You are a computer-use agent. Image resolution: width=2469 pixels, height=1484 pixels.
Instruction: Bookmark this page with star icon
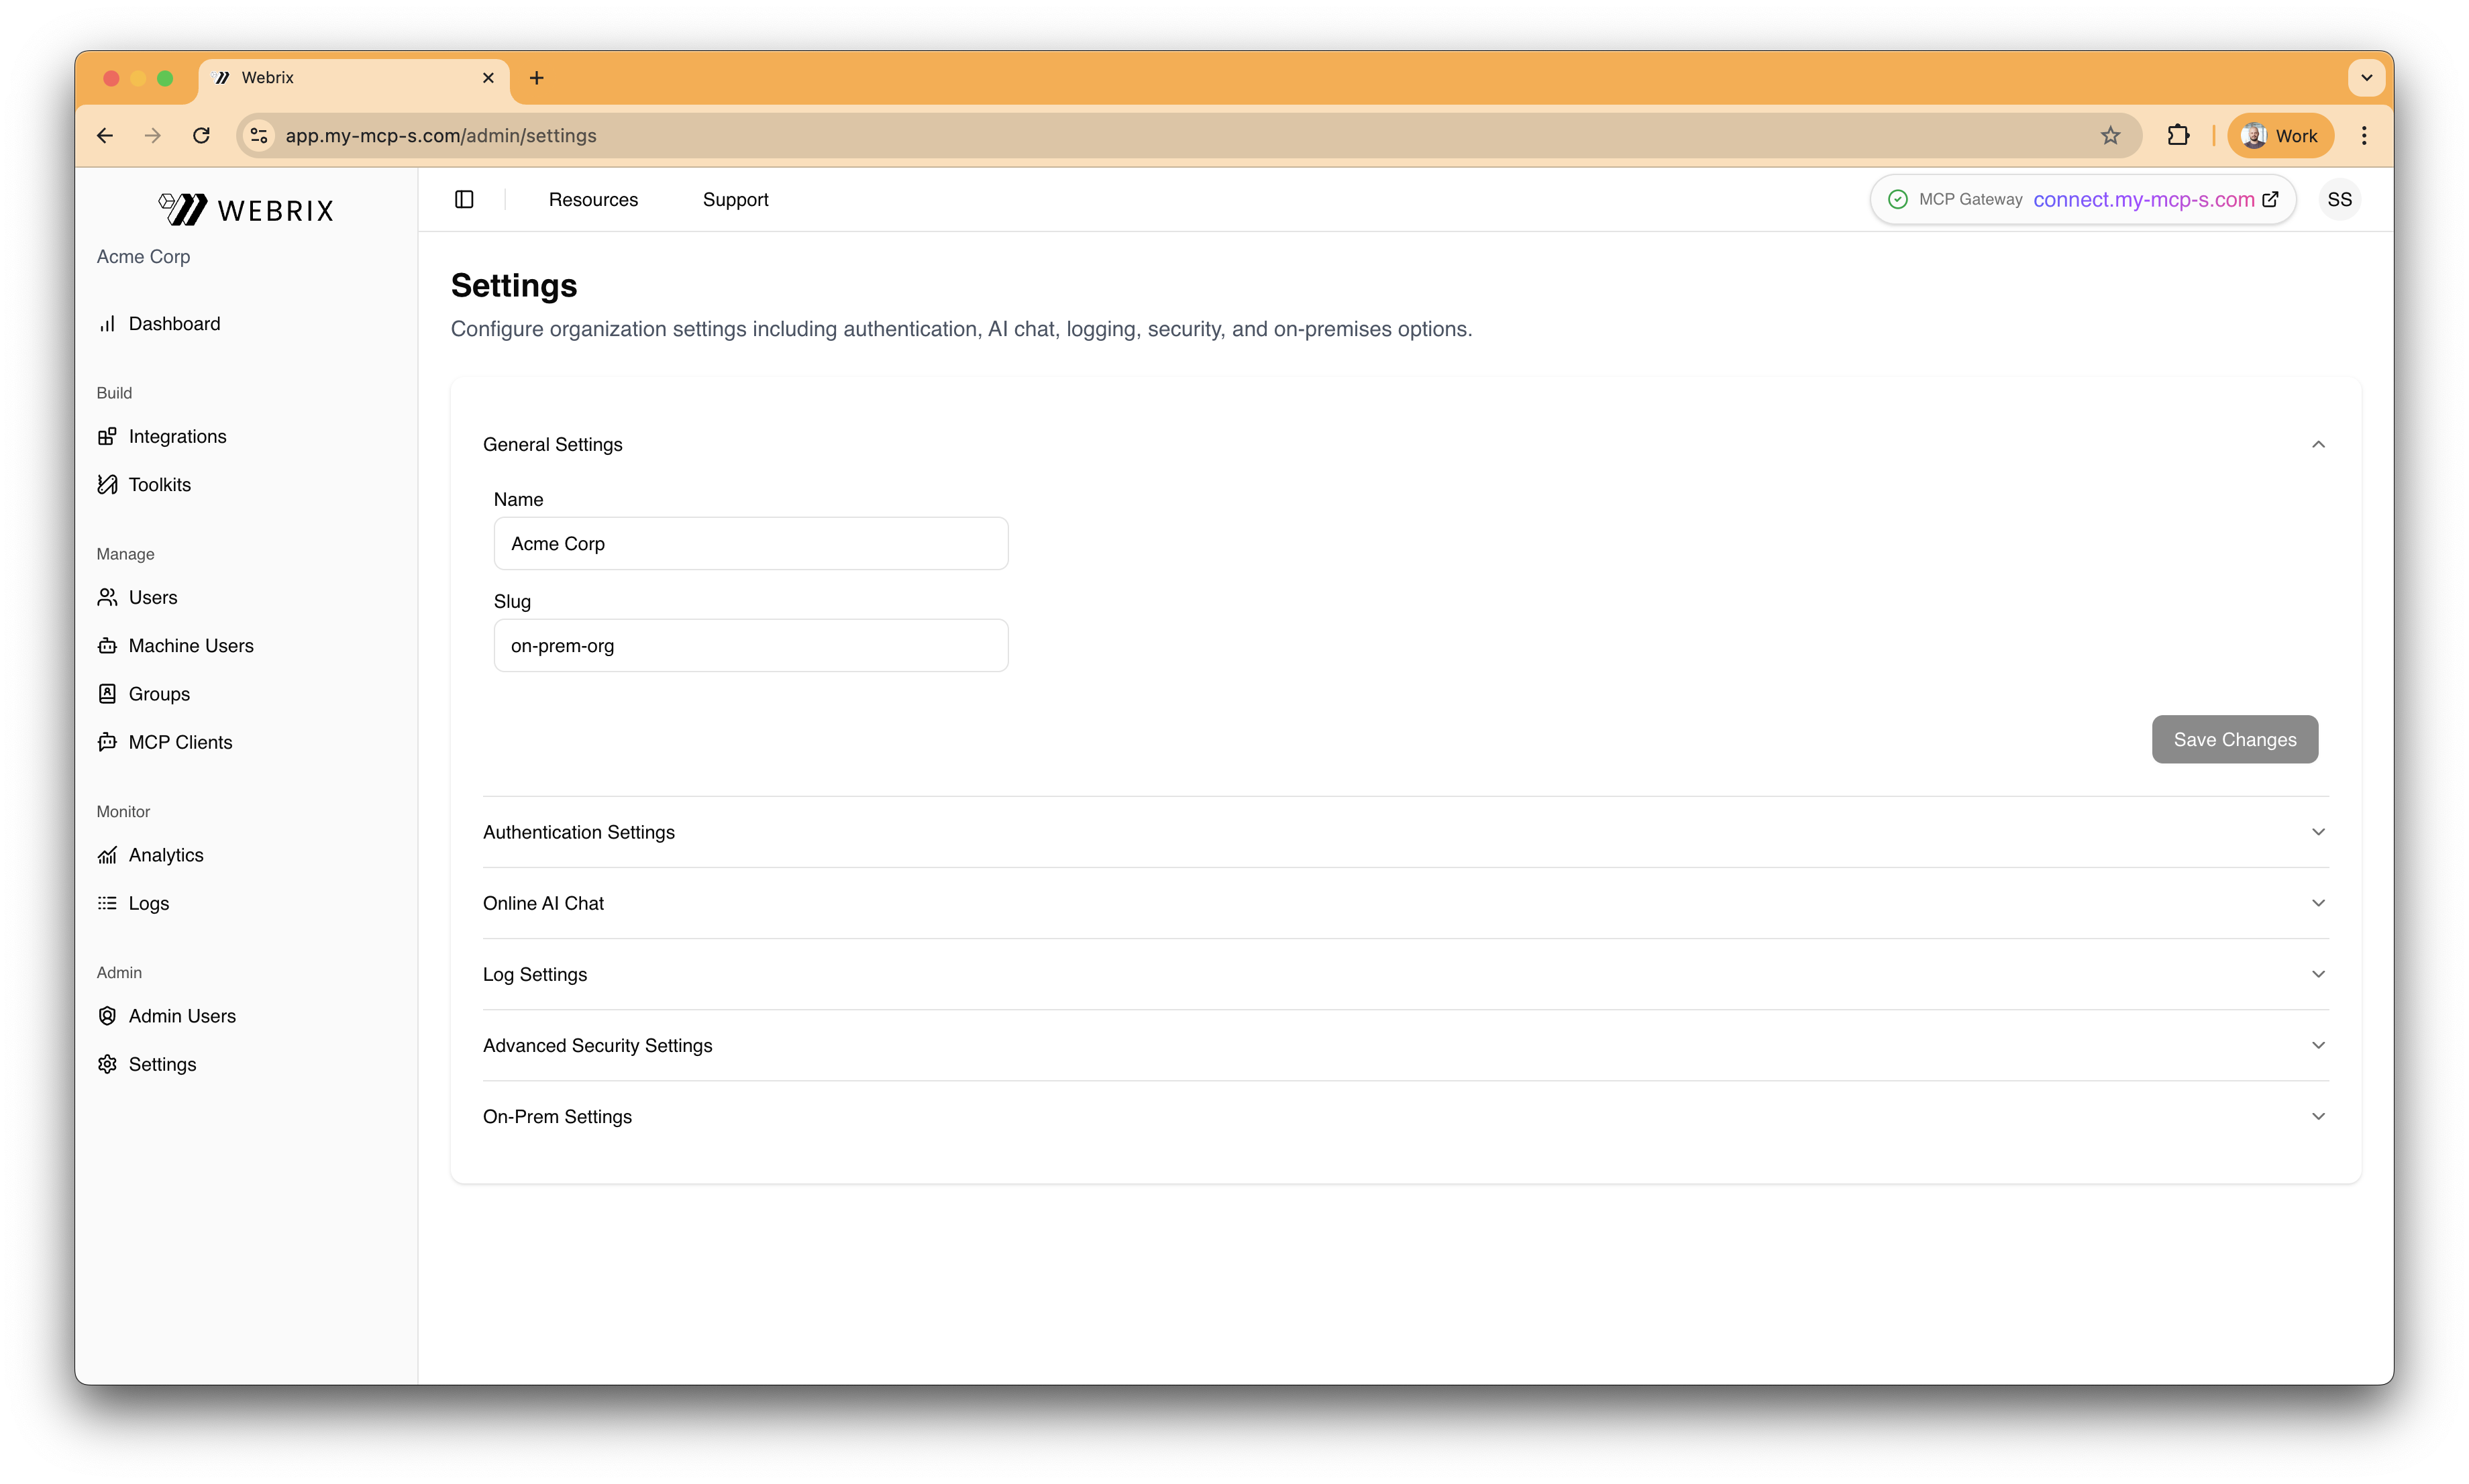2110,135
